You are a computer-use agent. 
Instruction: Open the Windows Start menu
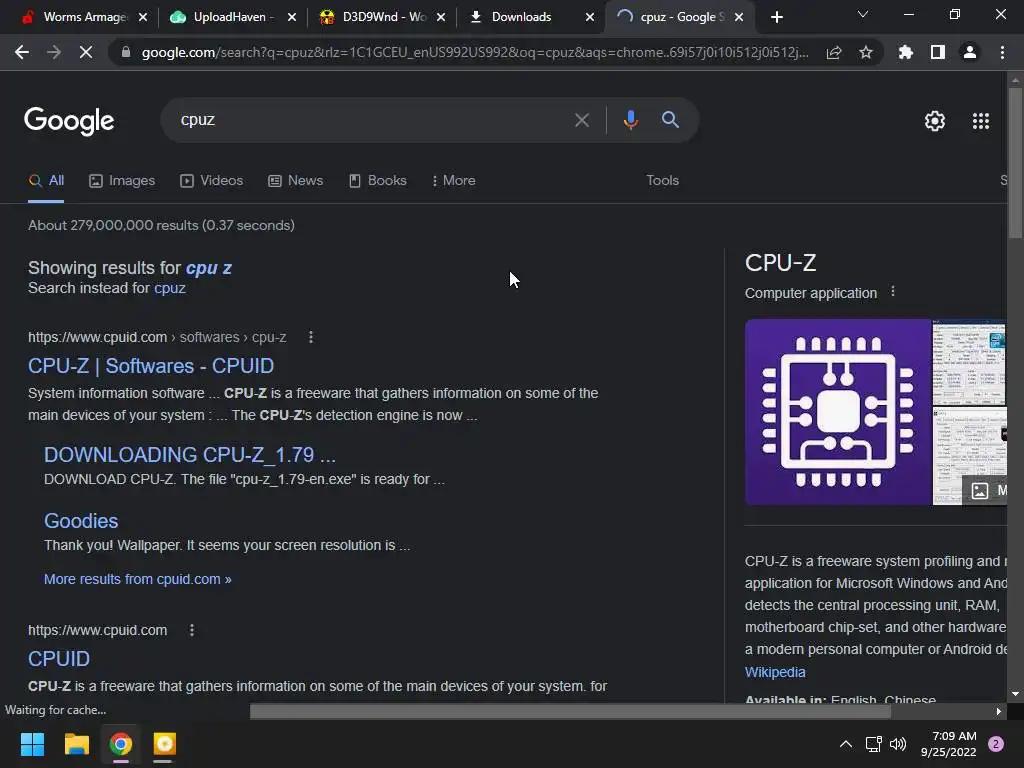click(x=32, y=744)
